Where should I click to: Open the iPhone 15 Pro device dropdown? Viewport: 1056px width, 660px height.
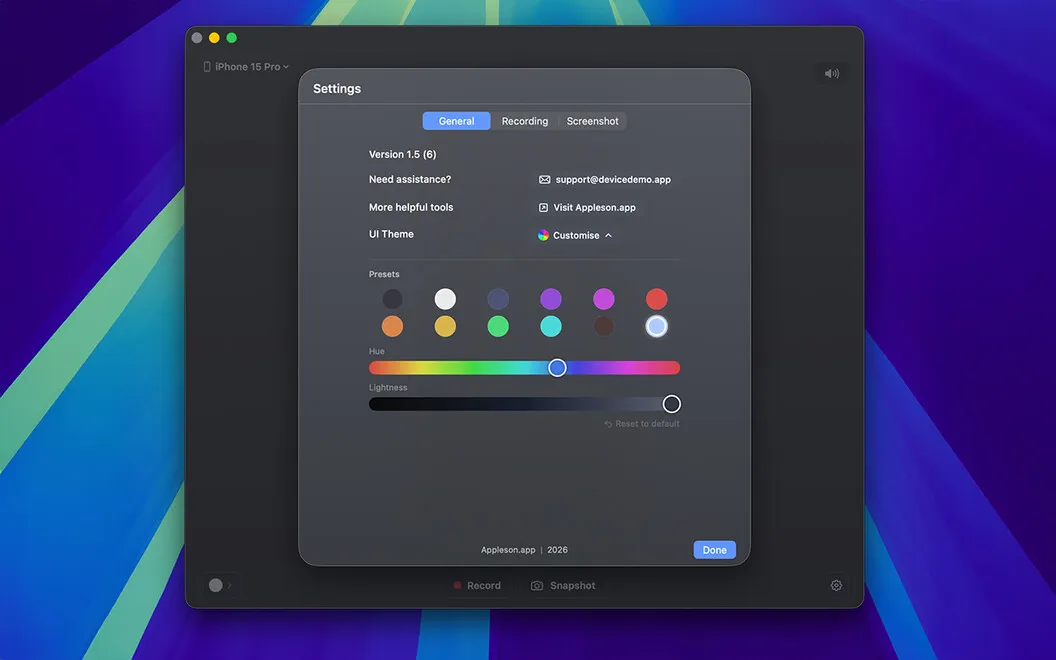coord(246,67)
